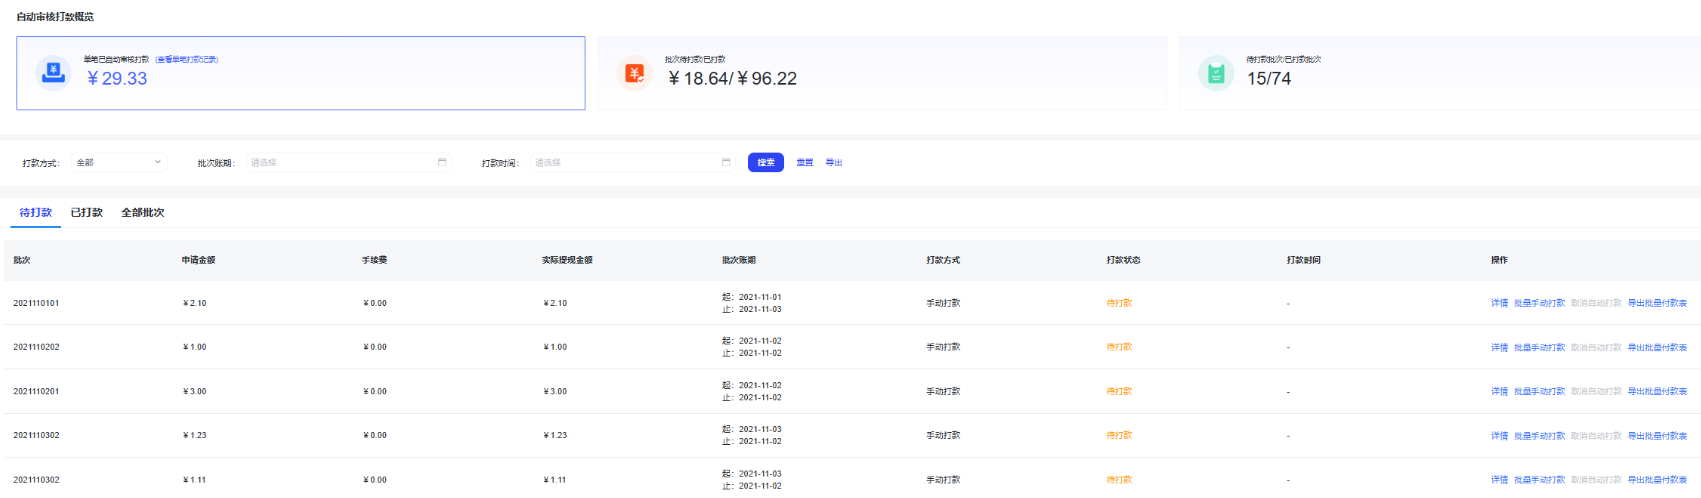1701x498 pixels.
Task: Switch to the 已打款 tab
Action: 87,213
